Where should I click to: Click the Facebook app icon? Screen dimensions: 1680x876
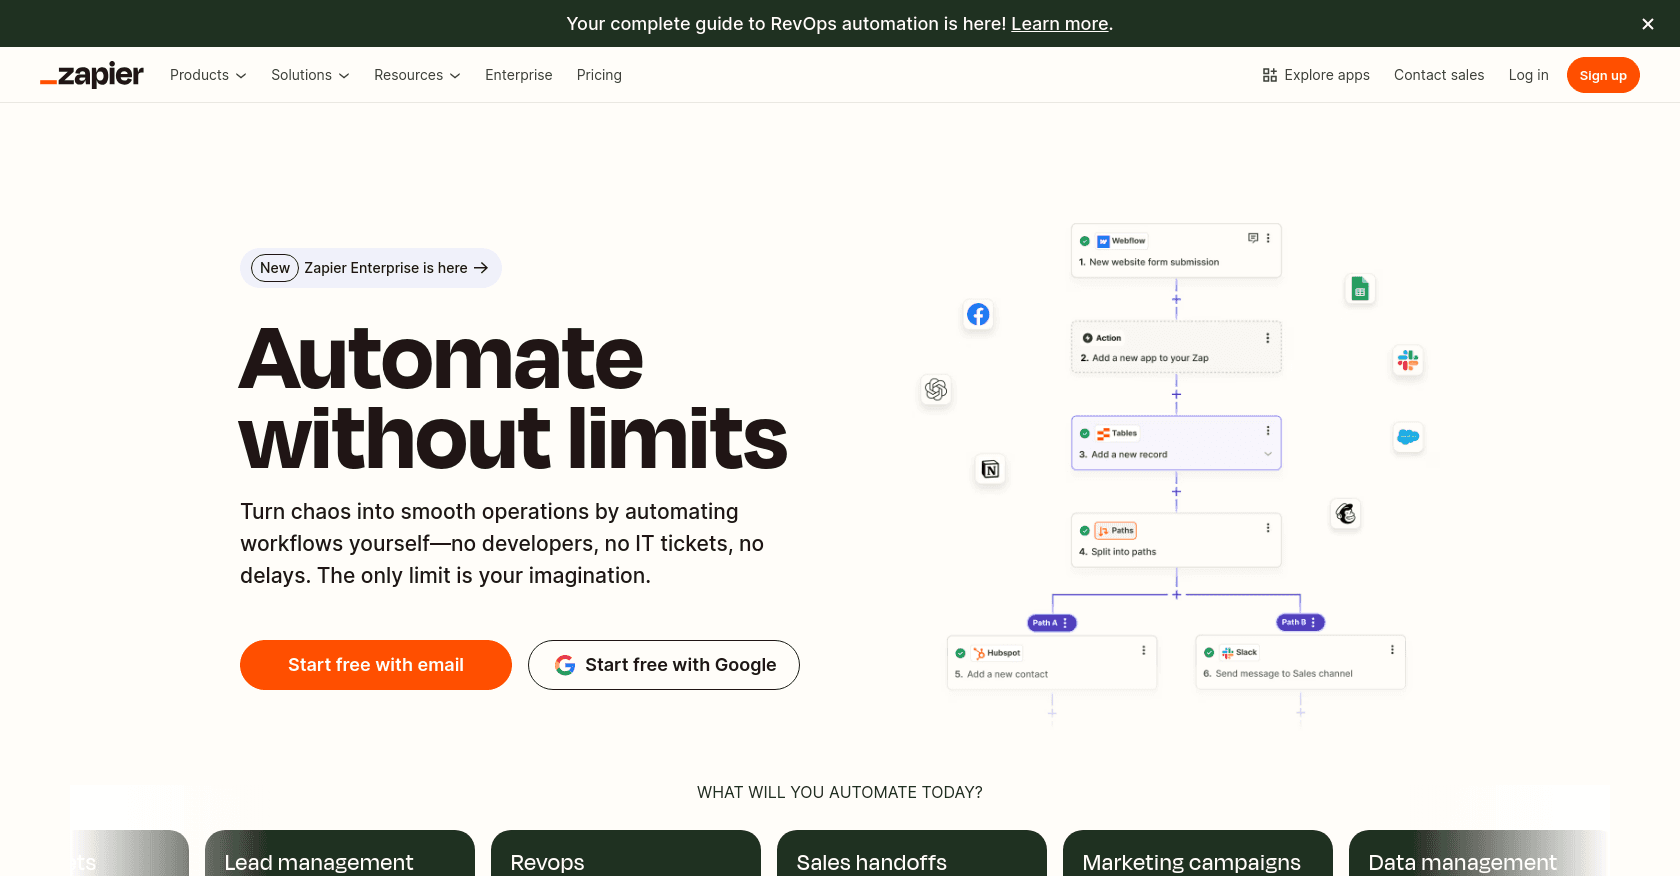pos(978,315)
